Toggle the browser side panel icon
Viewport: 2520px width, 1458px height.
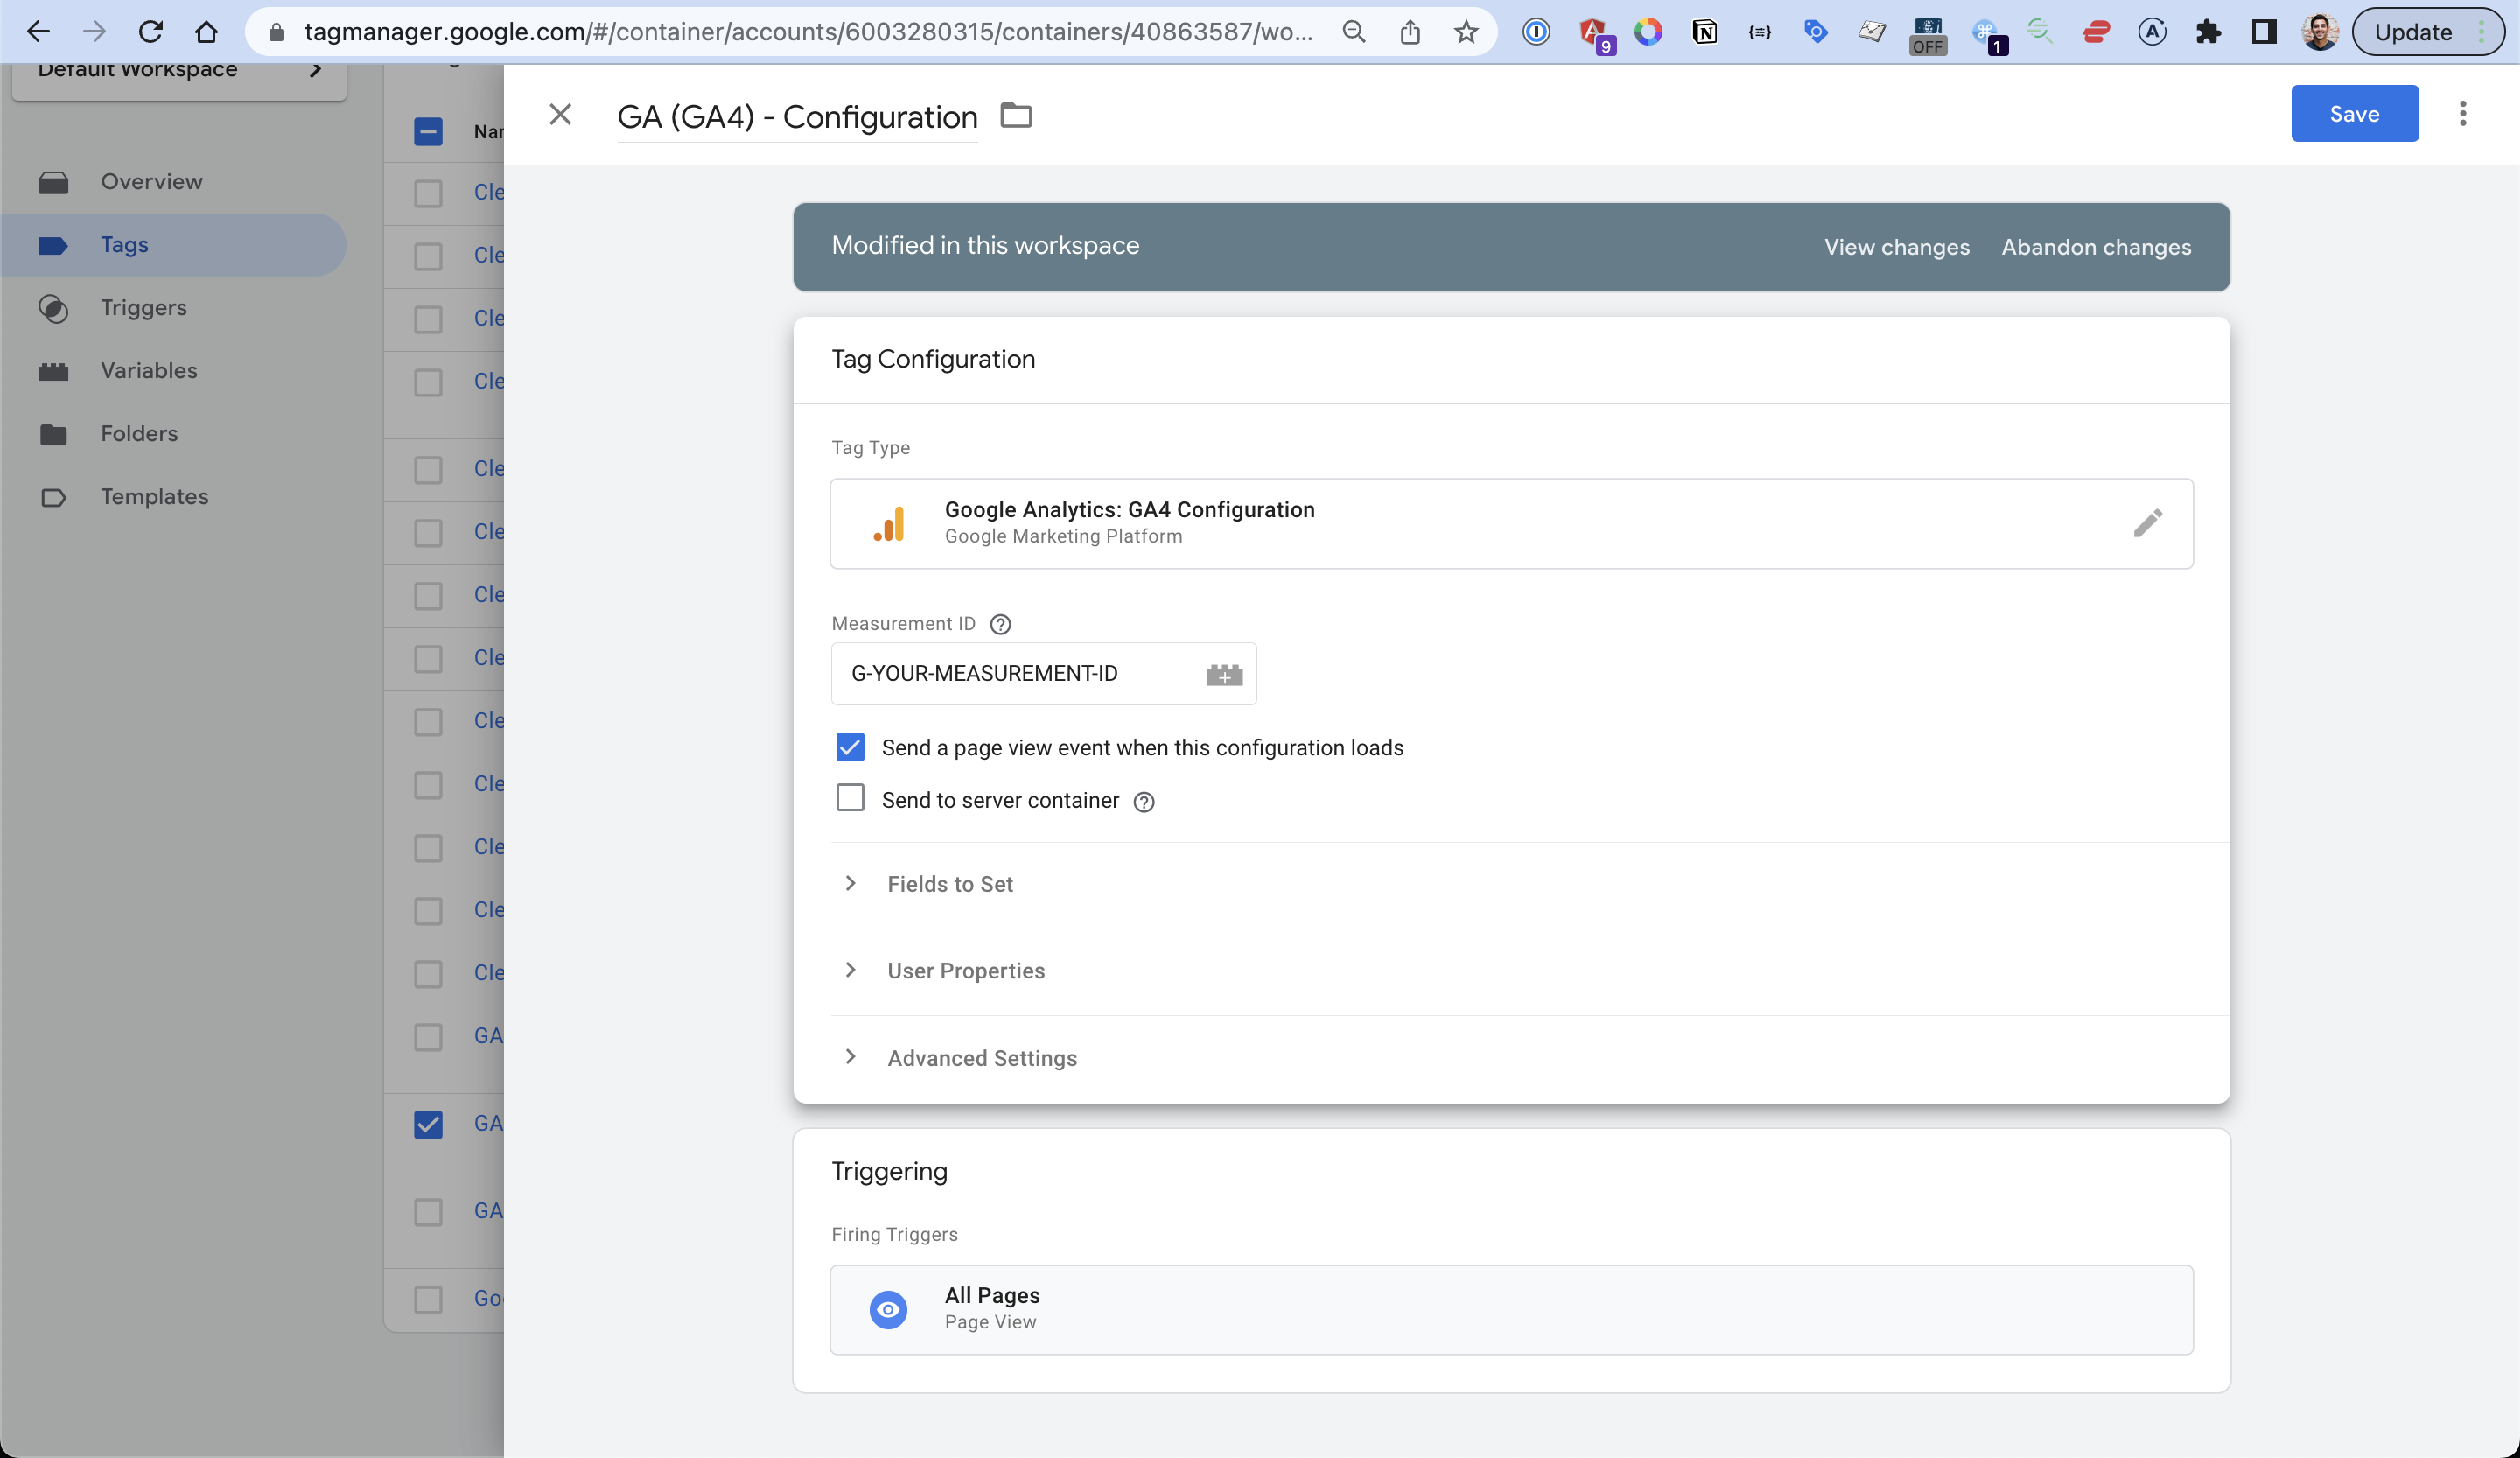(2264, 32)
